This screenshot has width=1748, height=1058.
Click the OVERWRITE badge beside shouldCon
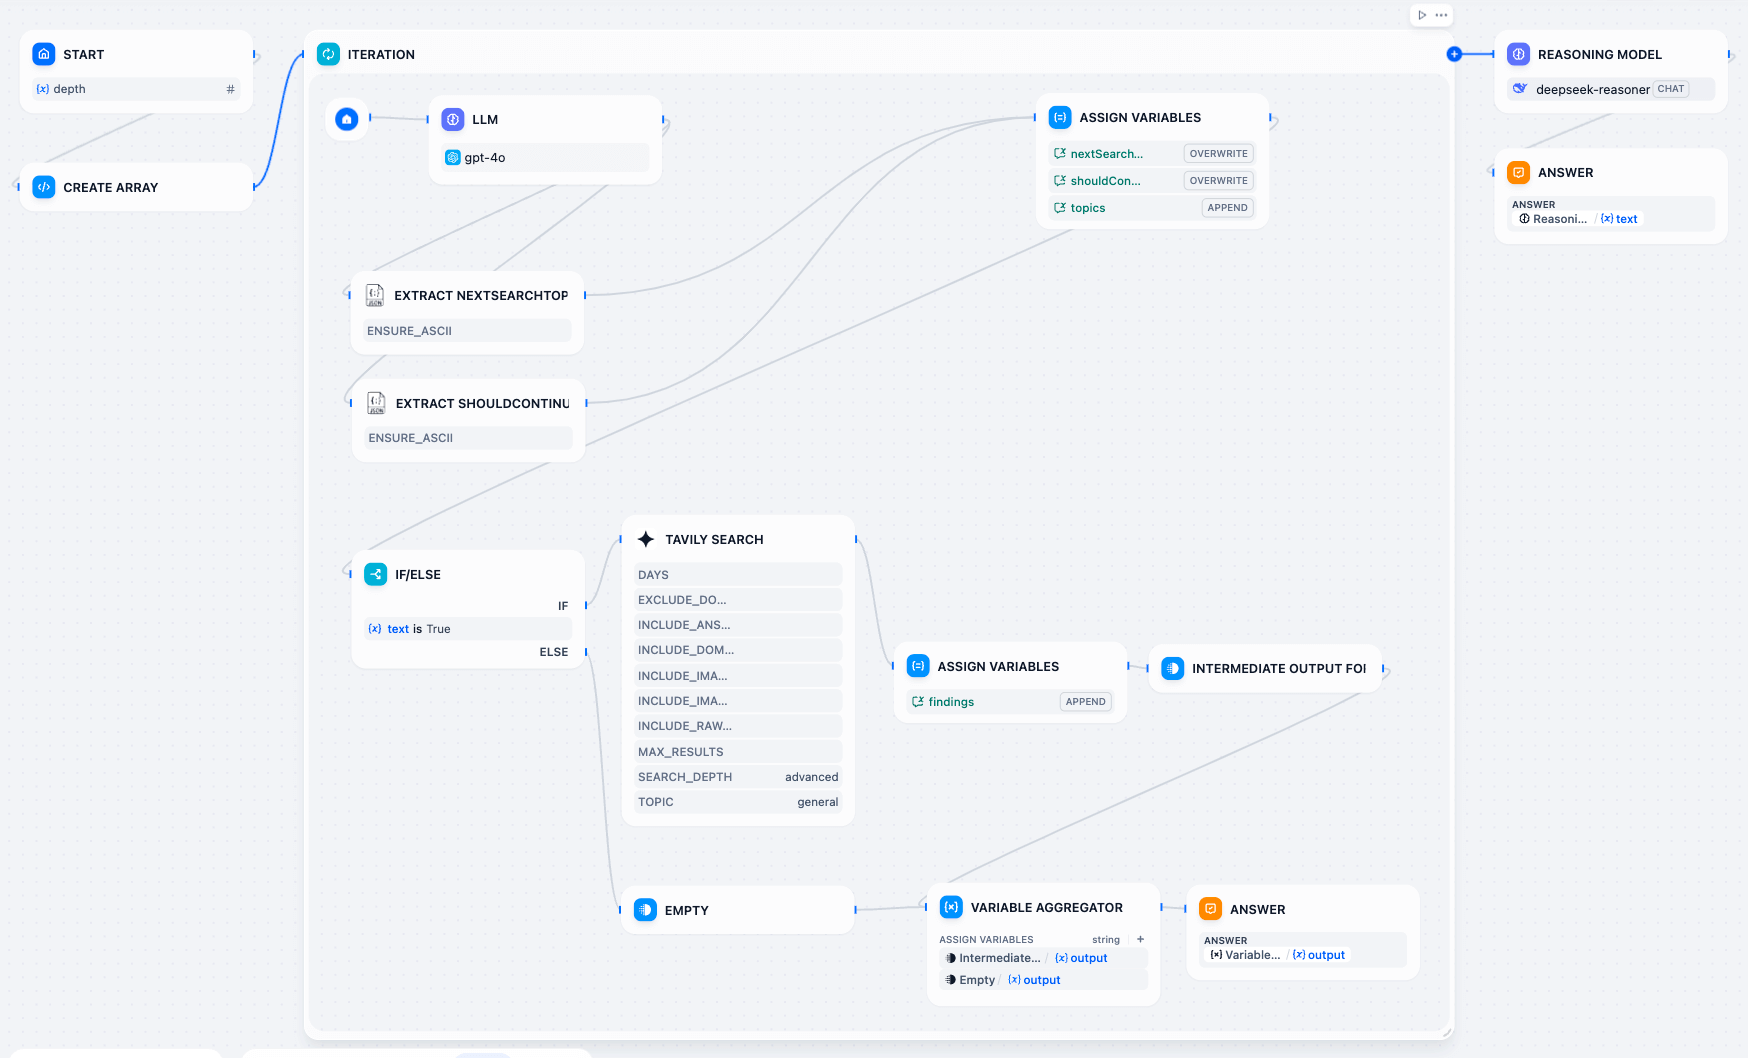click(1218, 181)
